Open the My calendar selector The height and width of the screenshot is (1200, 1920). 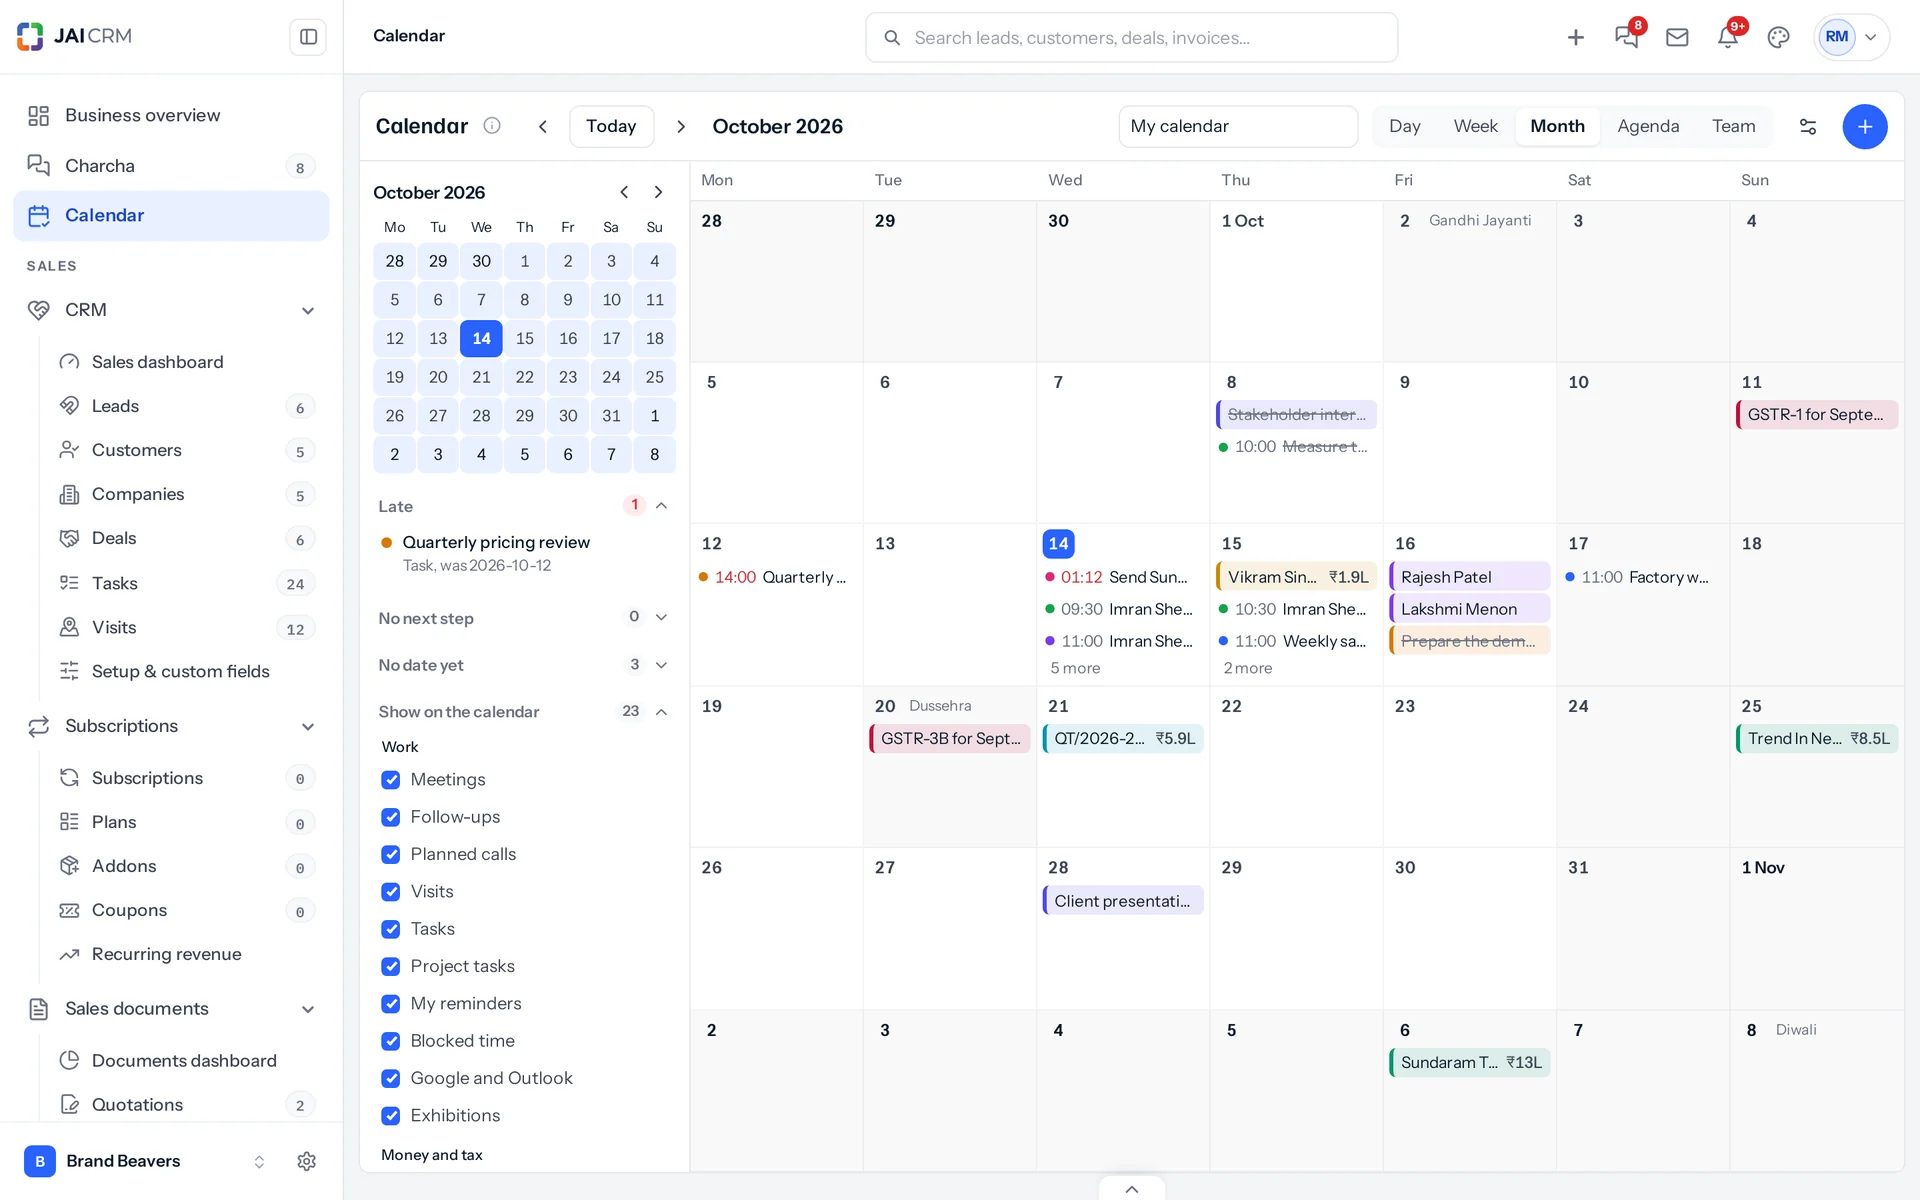coord(1238,126)
